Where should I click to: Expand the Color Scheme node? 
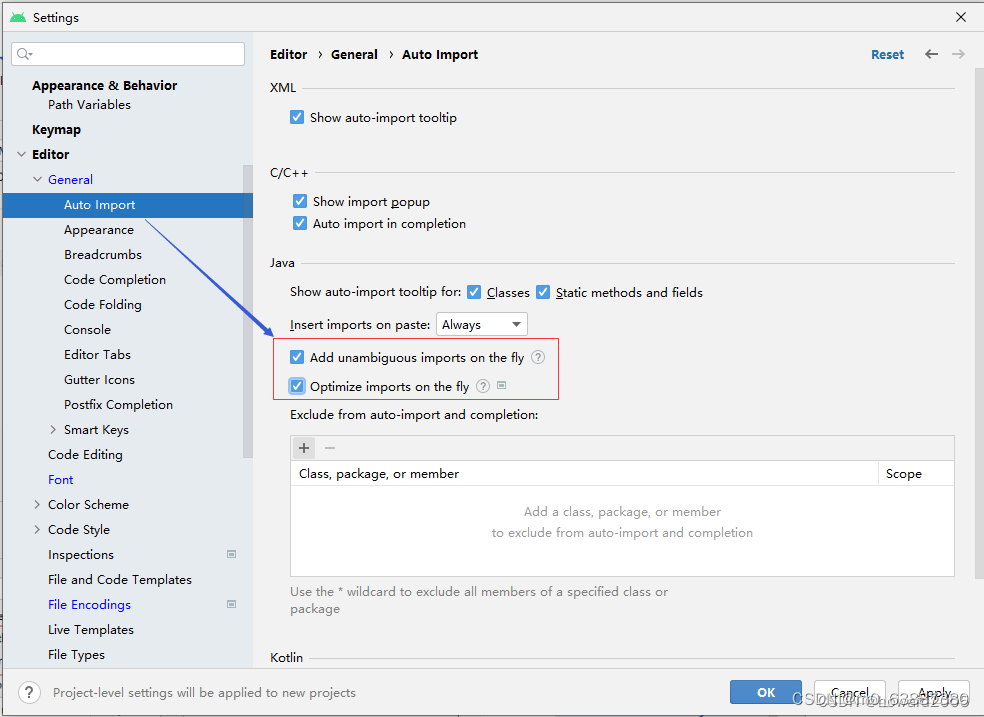(x=37, y=504)
